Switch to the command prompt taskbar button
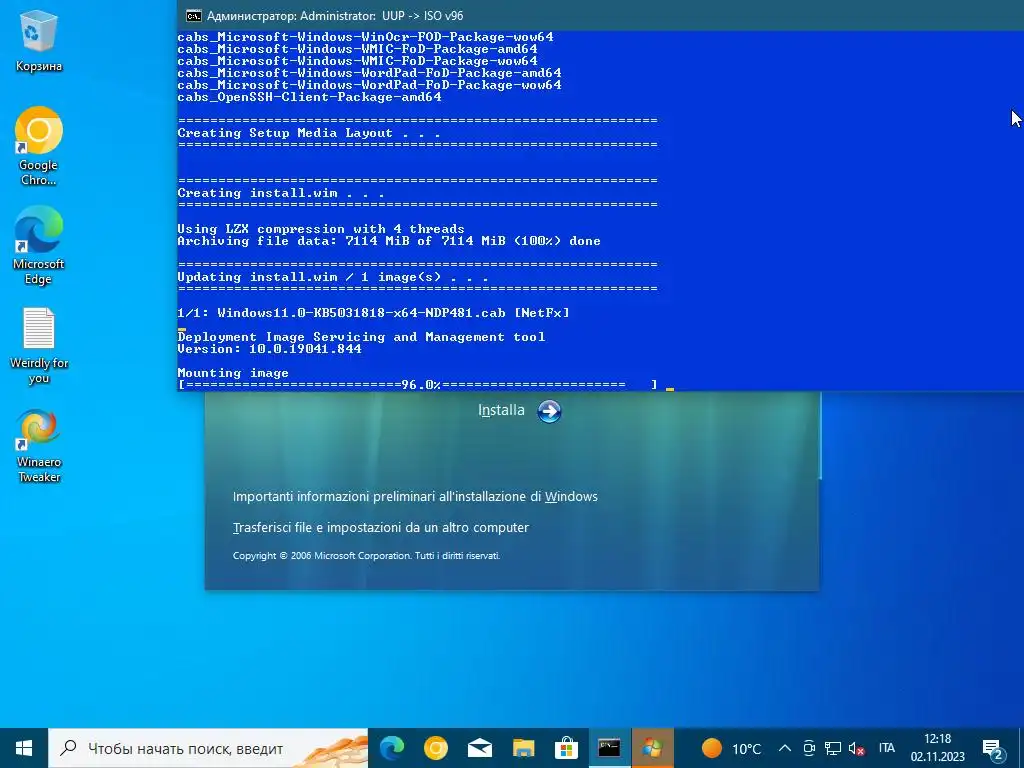This screenshot has height=768, width=1024. (x=609, y=748)
